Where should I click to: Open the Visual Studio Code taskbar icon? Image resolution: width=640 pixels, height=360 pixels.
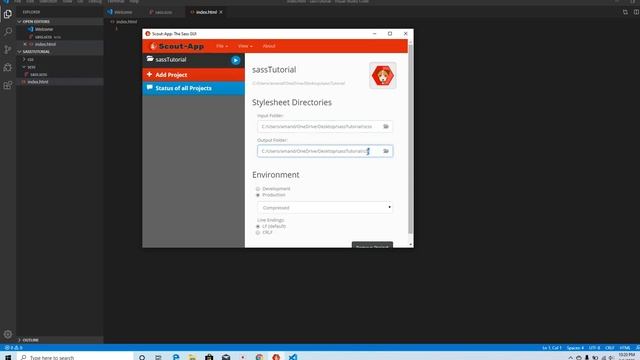[x=293, y=357]
